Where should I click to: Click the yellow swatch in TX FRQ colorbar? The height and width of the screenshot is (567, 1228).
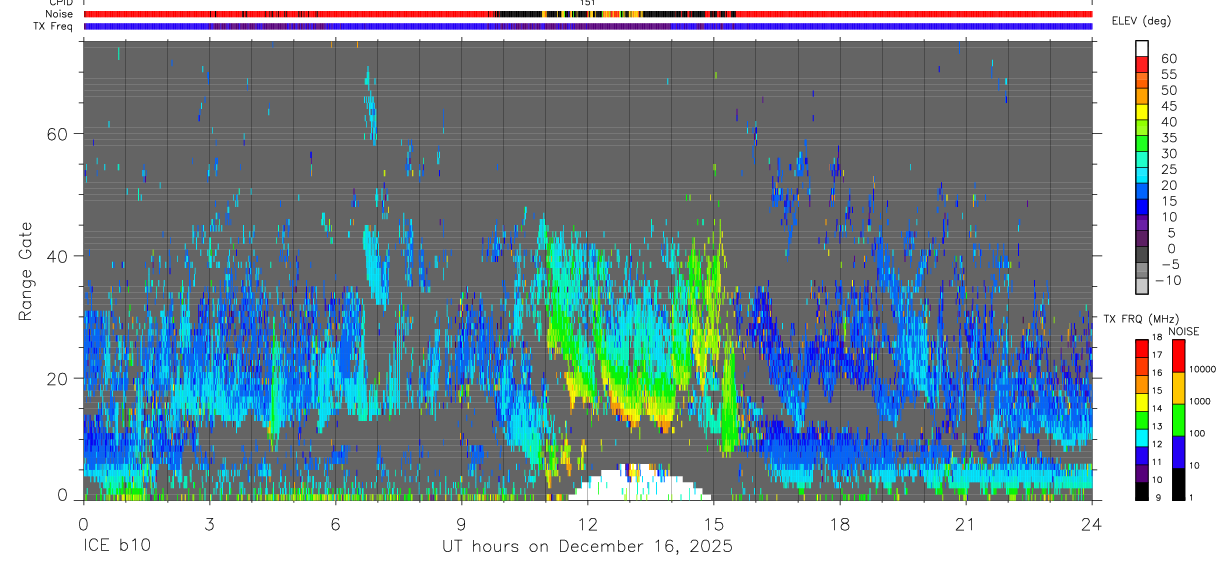point(1142,400)
